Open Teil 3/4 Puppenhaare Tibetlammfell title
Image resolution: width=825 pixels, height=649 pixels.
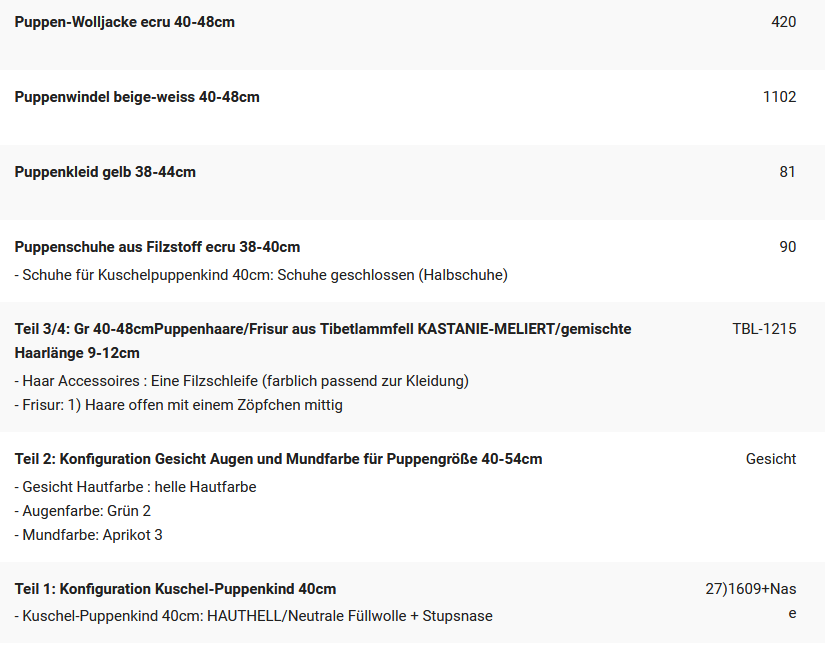323,341
